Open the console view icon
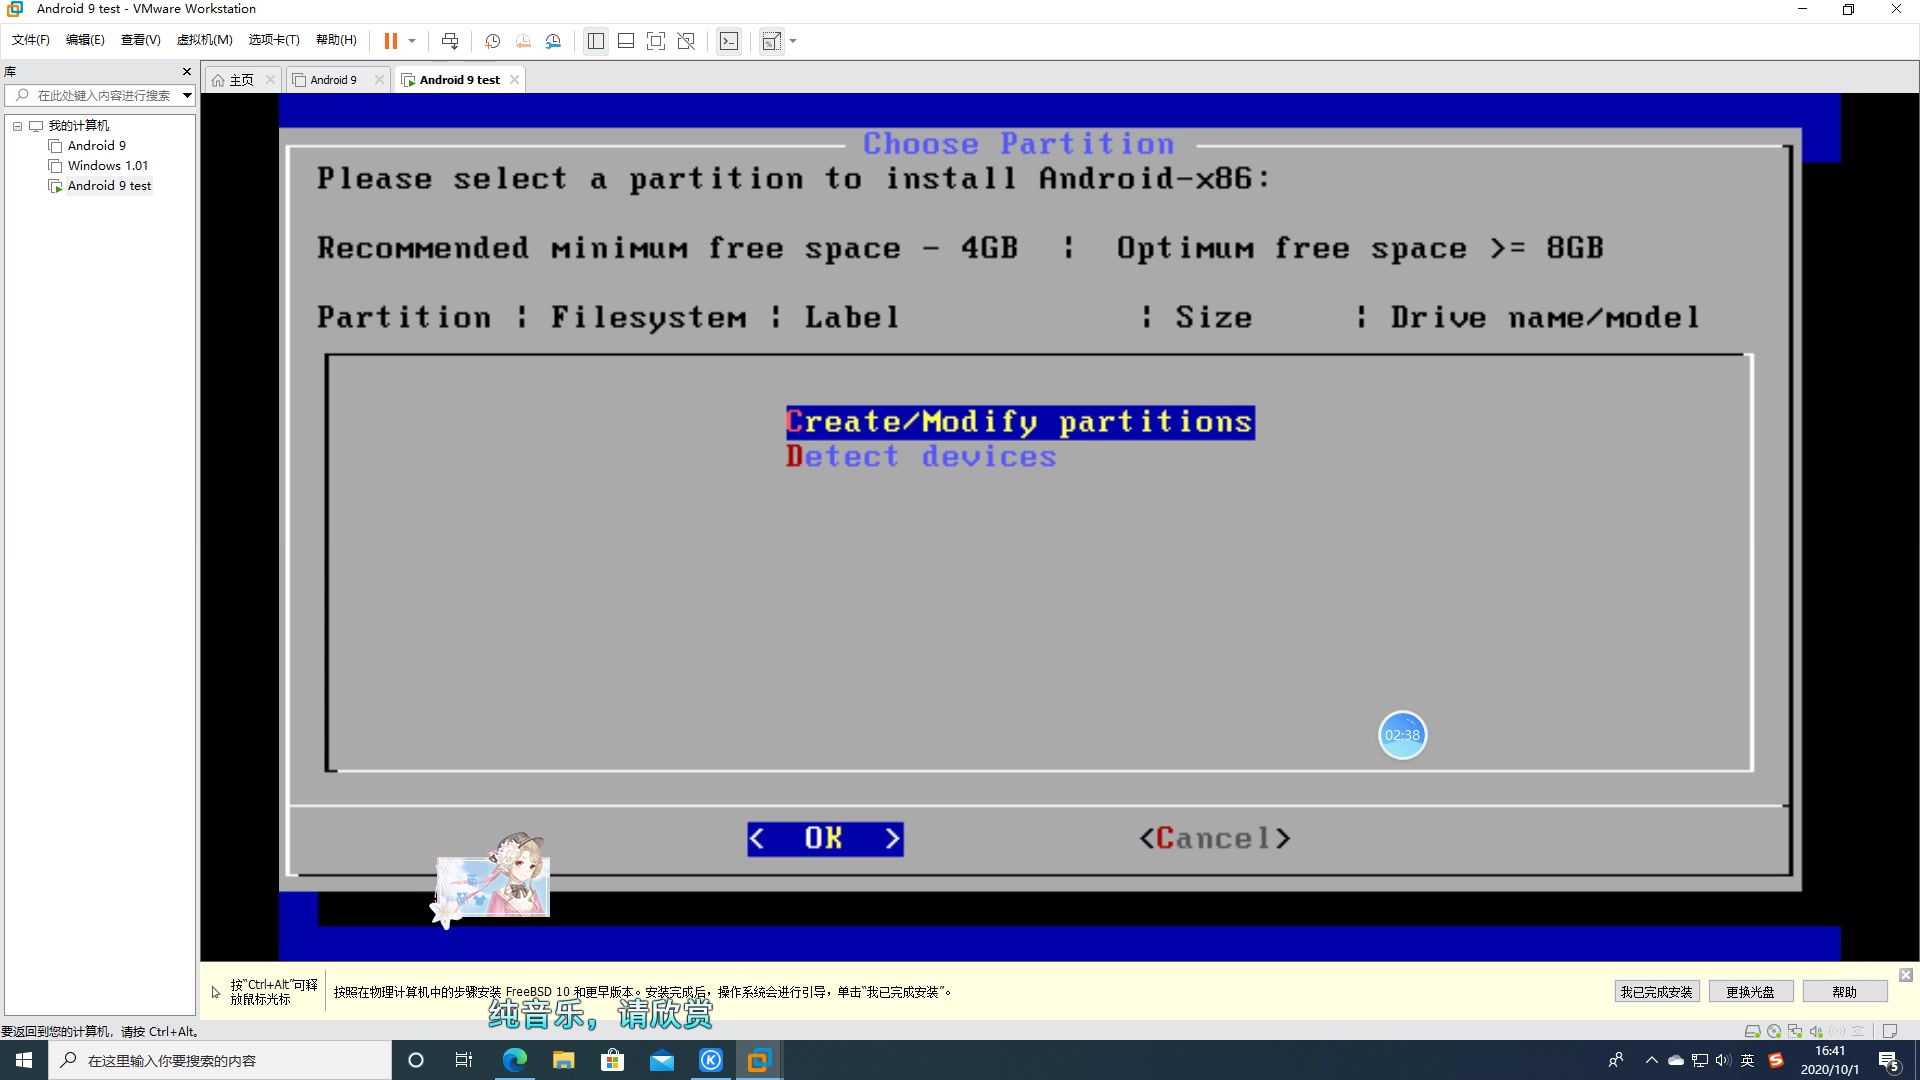Screen dimensions: 1920x1080 click(x=729, y=41)
